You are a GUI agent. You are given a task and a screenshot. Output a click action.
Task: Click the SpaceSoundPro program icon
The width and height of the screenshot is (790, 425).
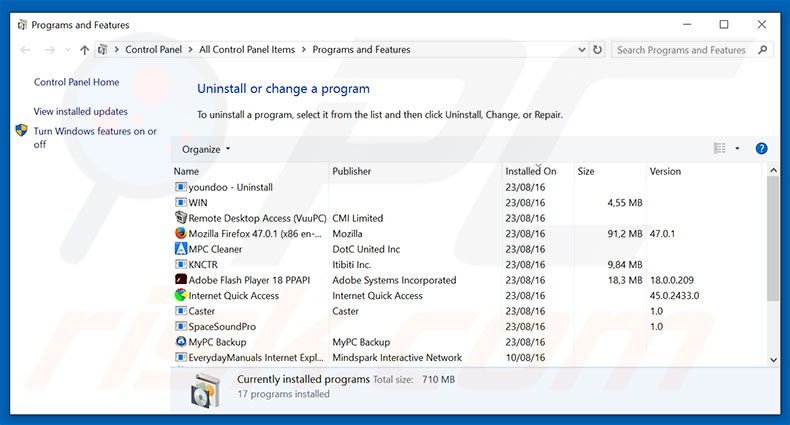coord(180,326)
